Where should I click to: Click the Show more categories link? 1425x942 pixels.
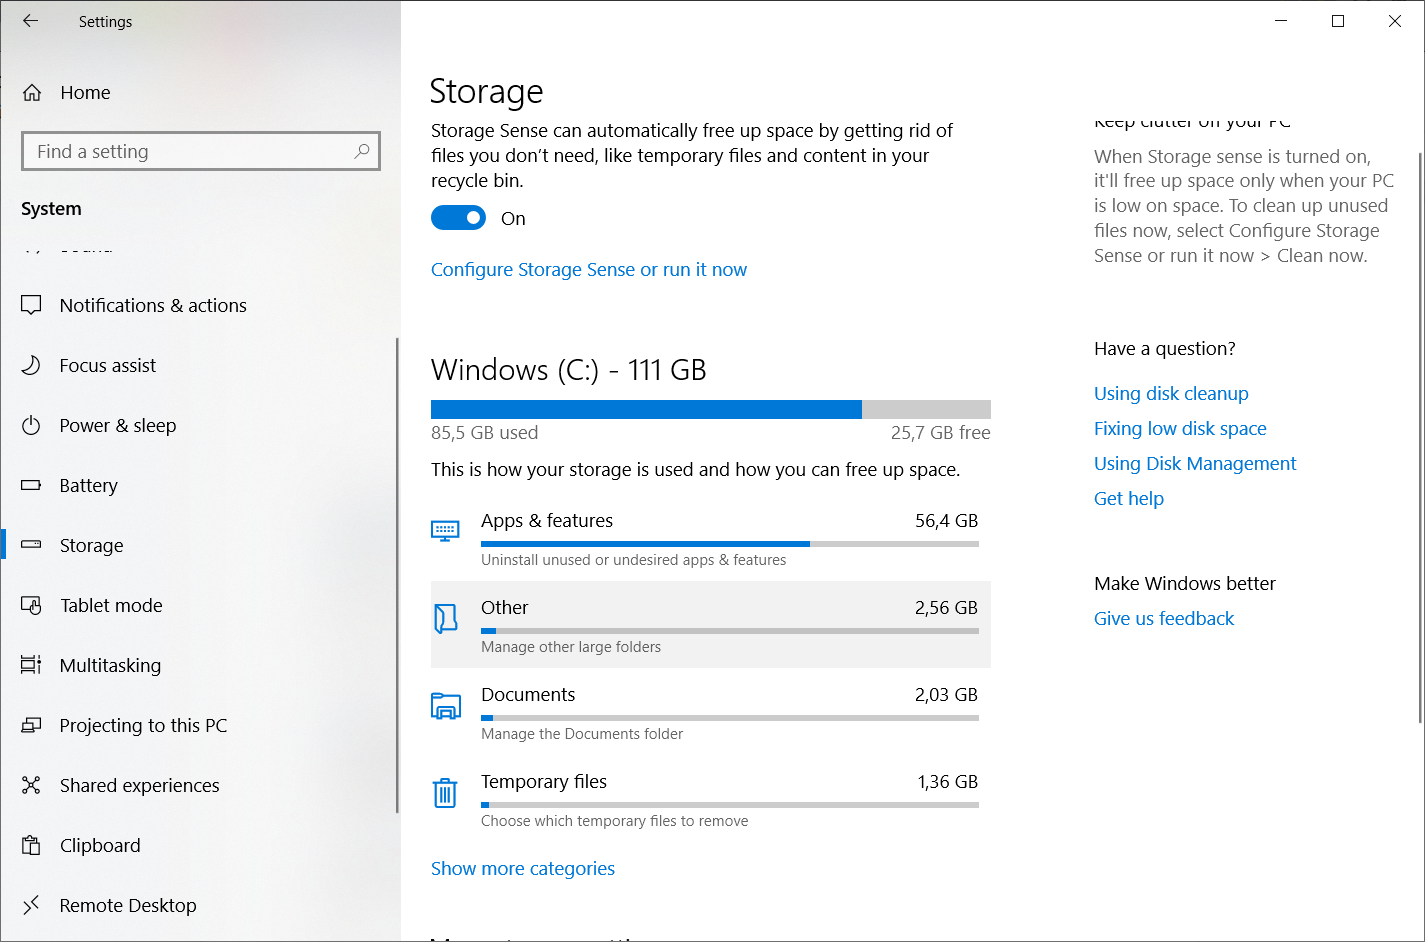pos(523,869)
